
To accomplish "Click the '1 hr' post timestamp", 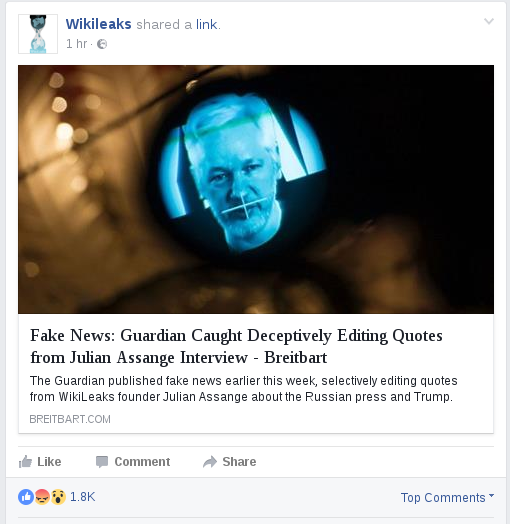I will pyautogui.click(x=77, y=44).
